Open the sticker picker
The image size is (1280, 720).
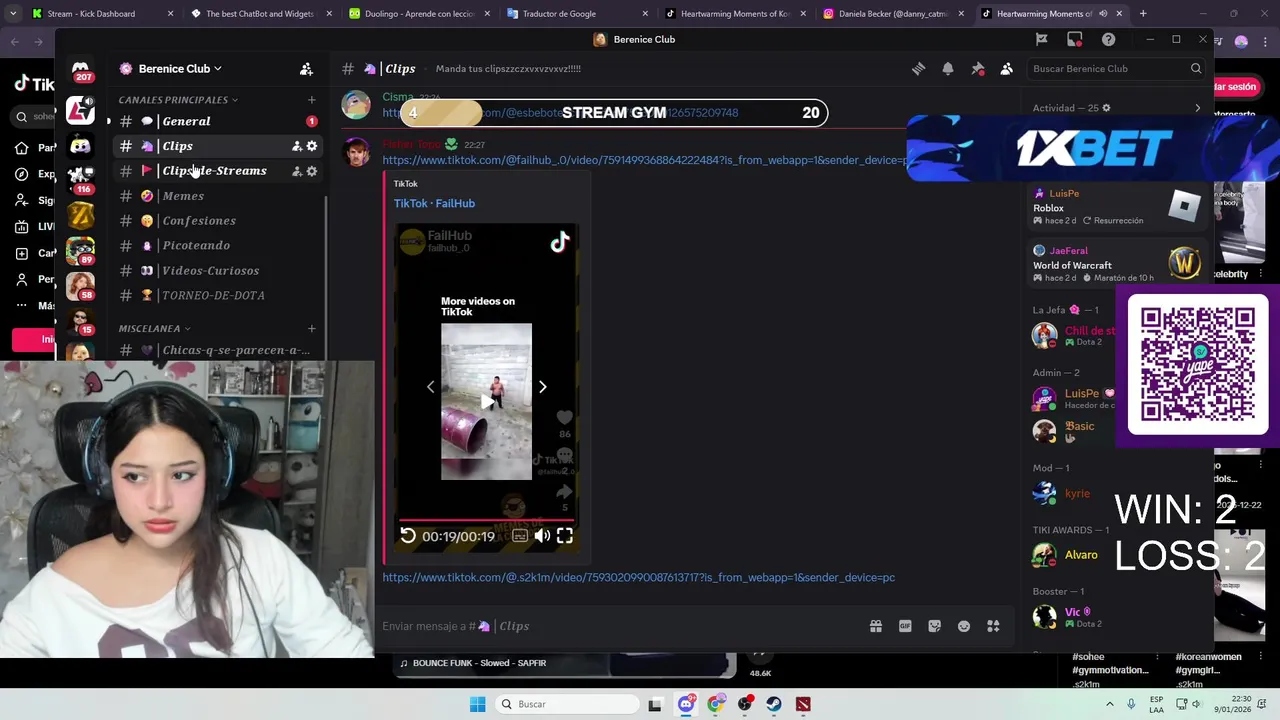(x=934, y=626)
